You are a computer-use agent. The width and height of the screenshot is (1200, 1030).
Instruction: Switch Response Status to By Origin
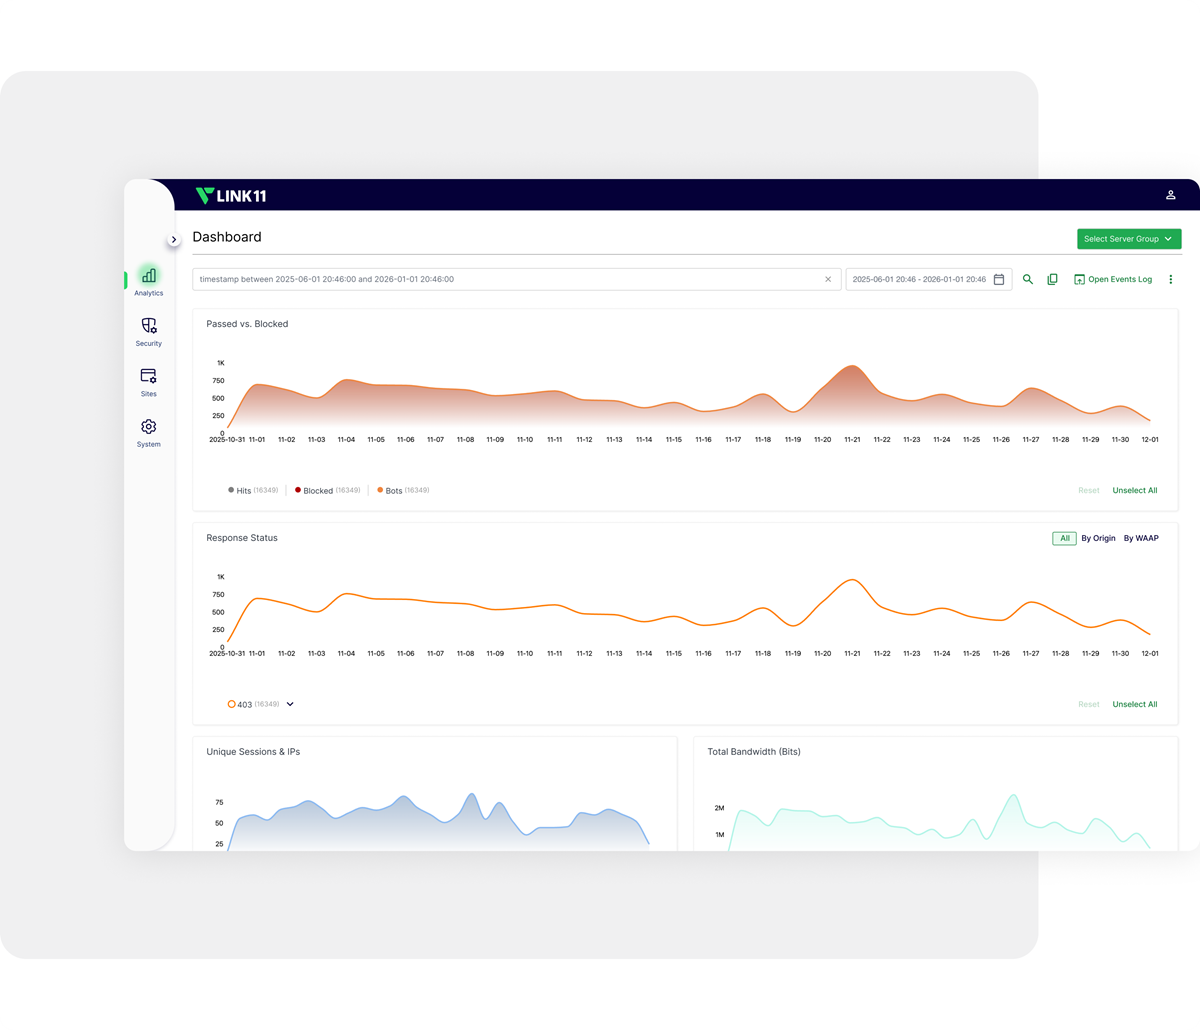(x=1098, y=538)
